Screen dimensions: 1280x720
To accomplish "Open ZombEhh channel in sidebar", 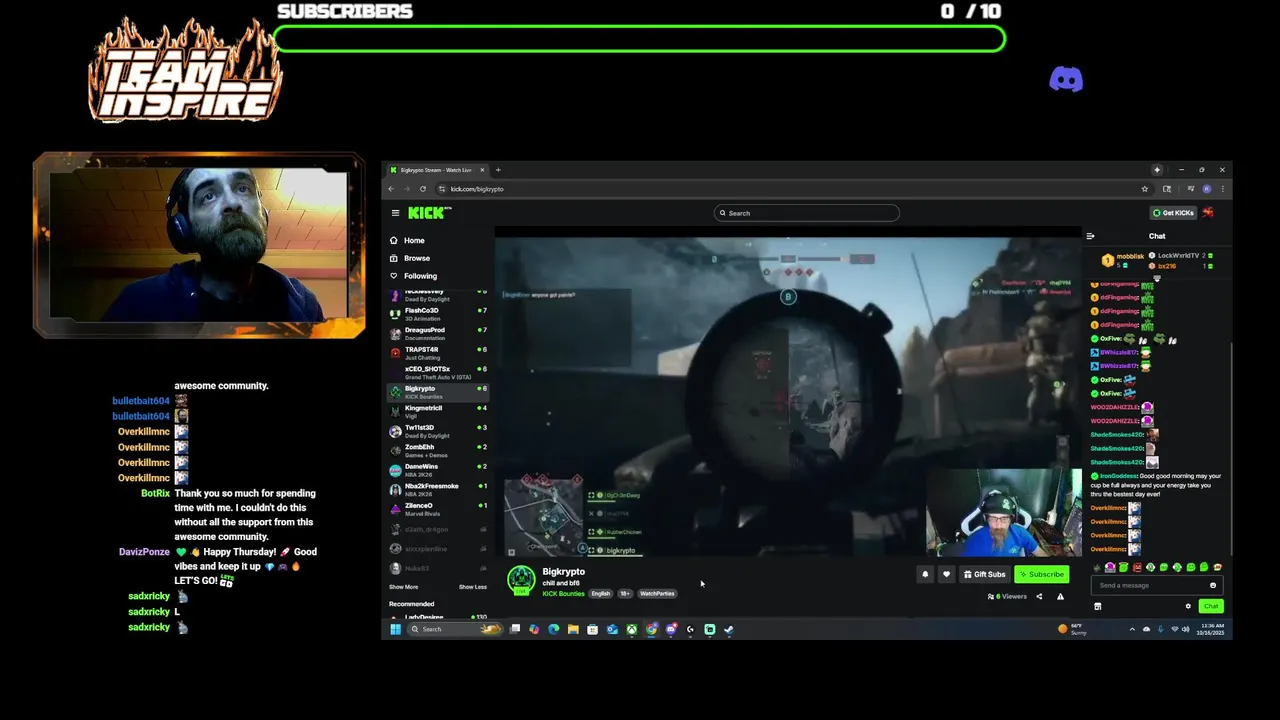I will click(x=437, y=450).
